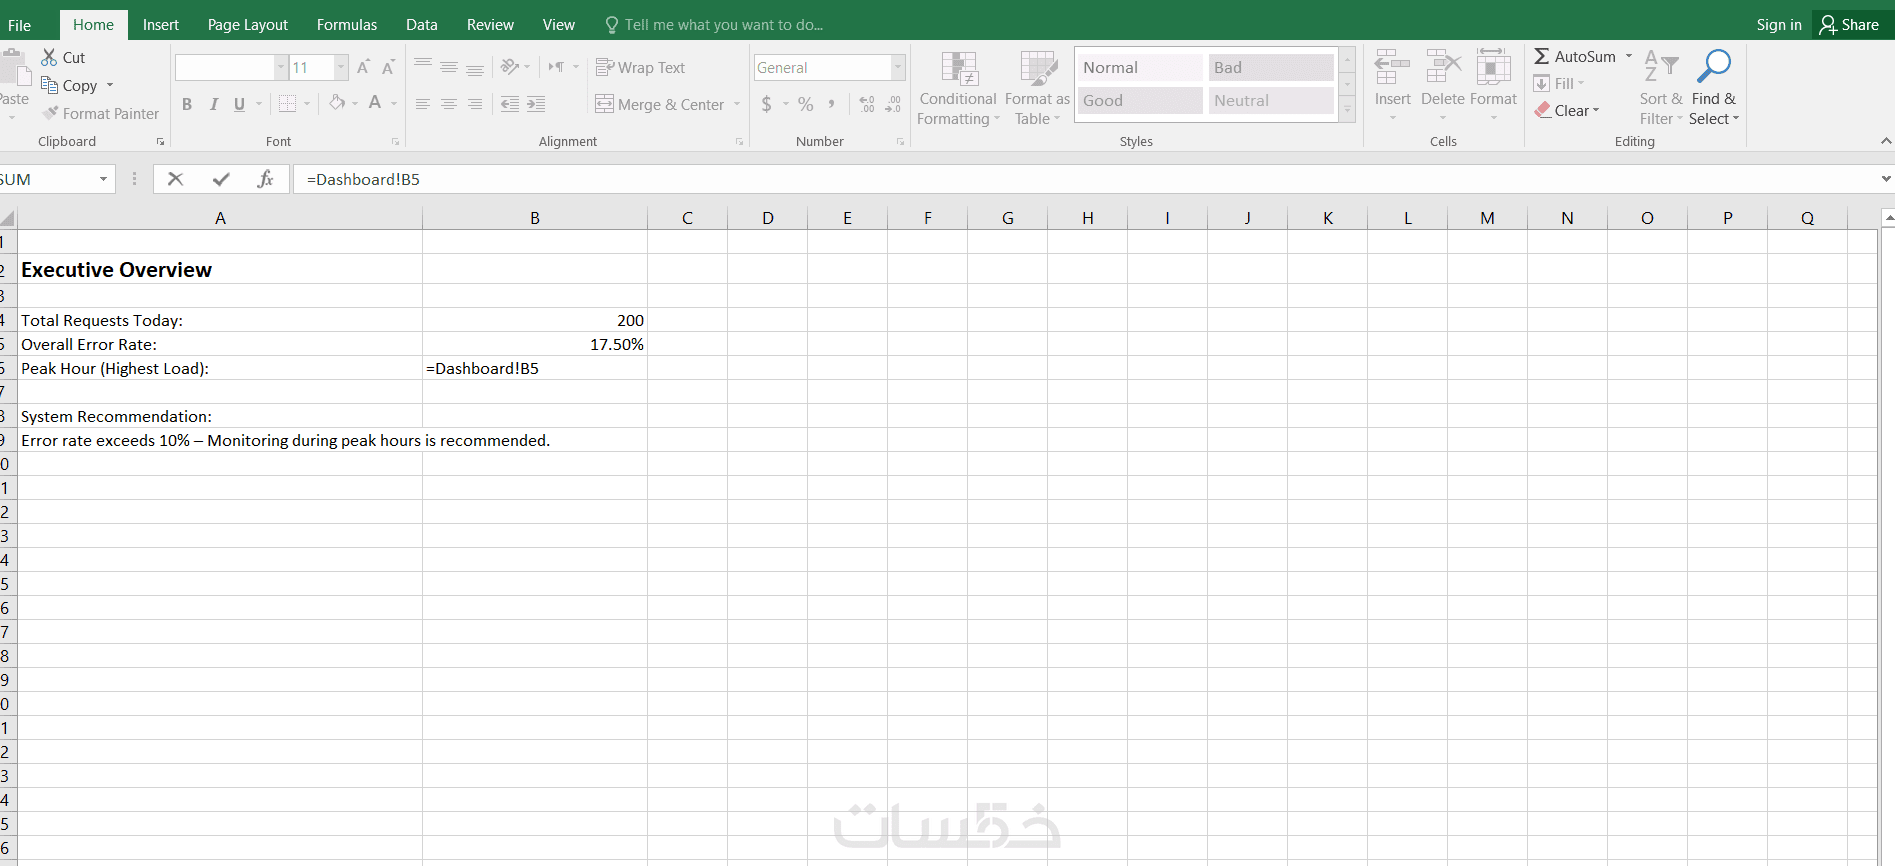
Task: Click the Delete cells icon
Action: tap(1443, 67)
